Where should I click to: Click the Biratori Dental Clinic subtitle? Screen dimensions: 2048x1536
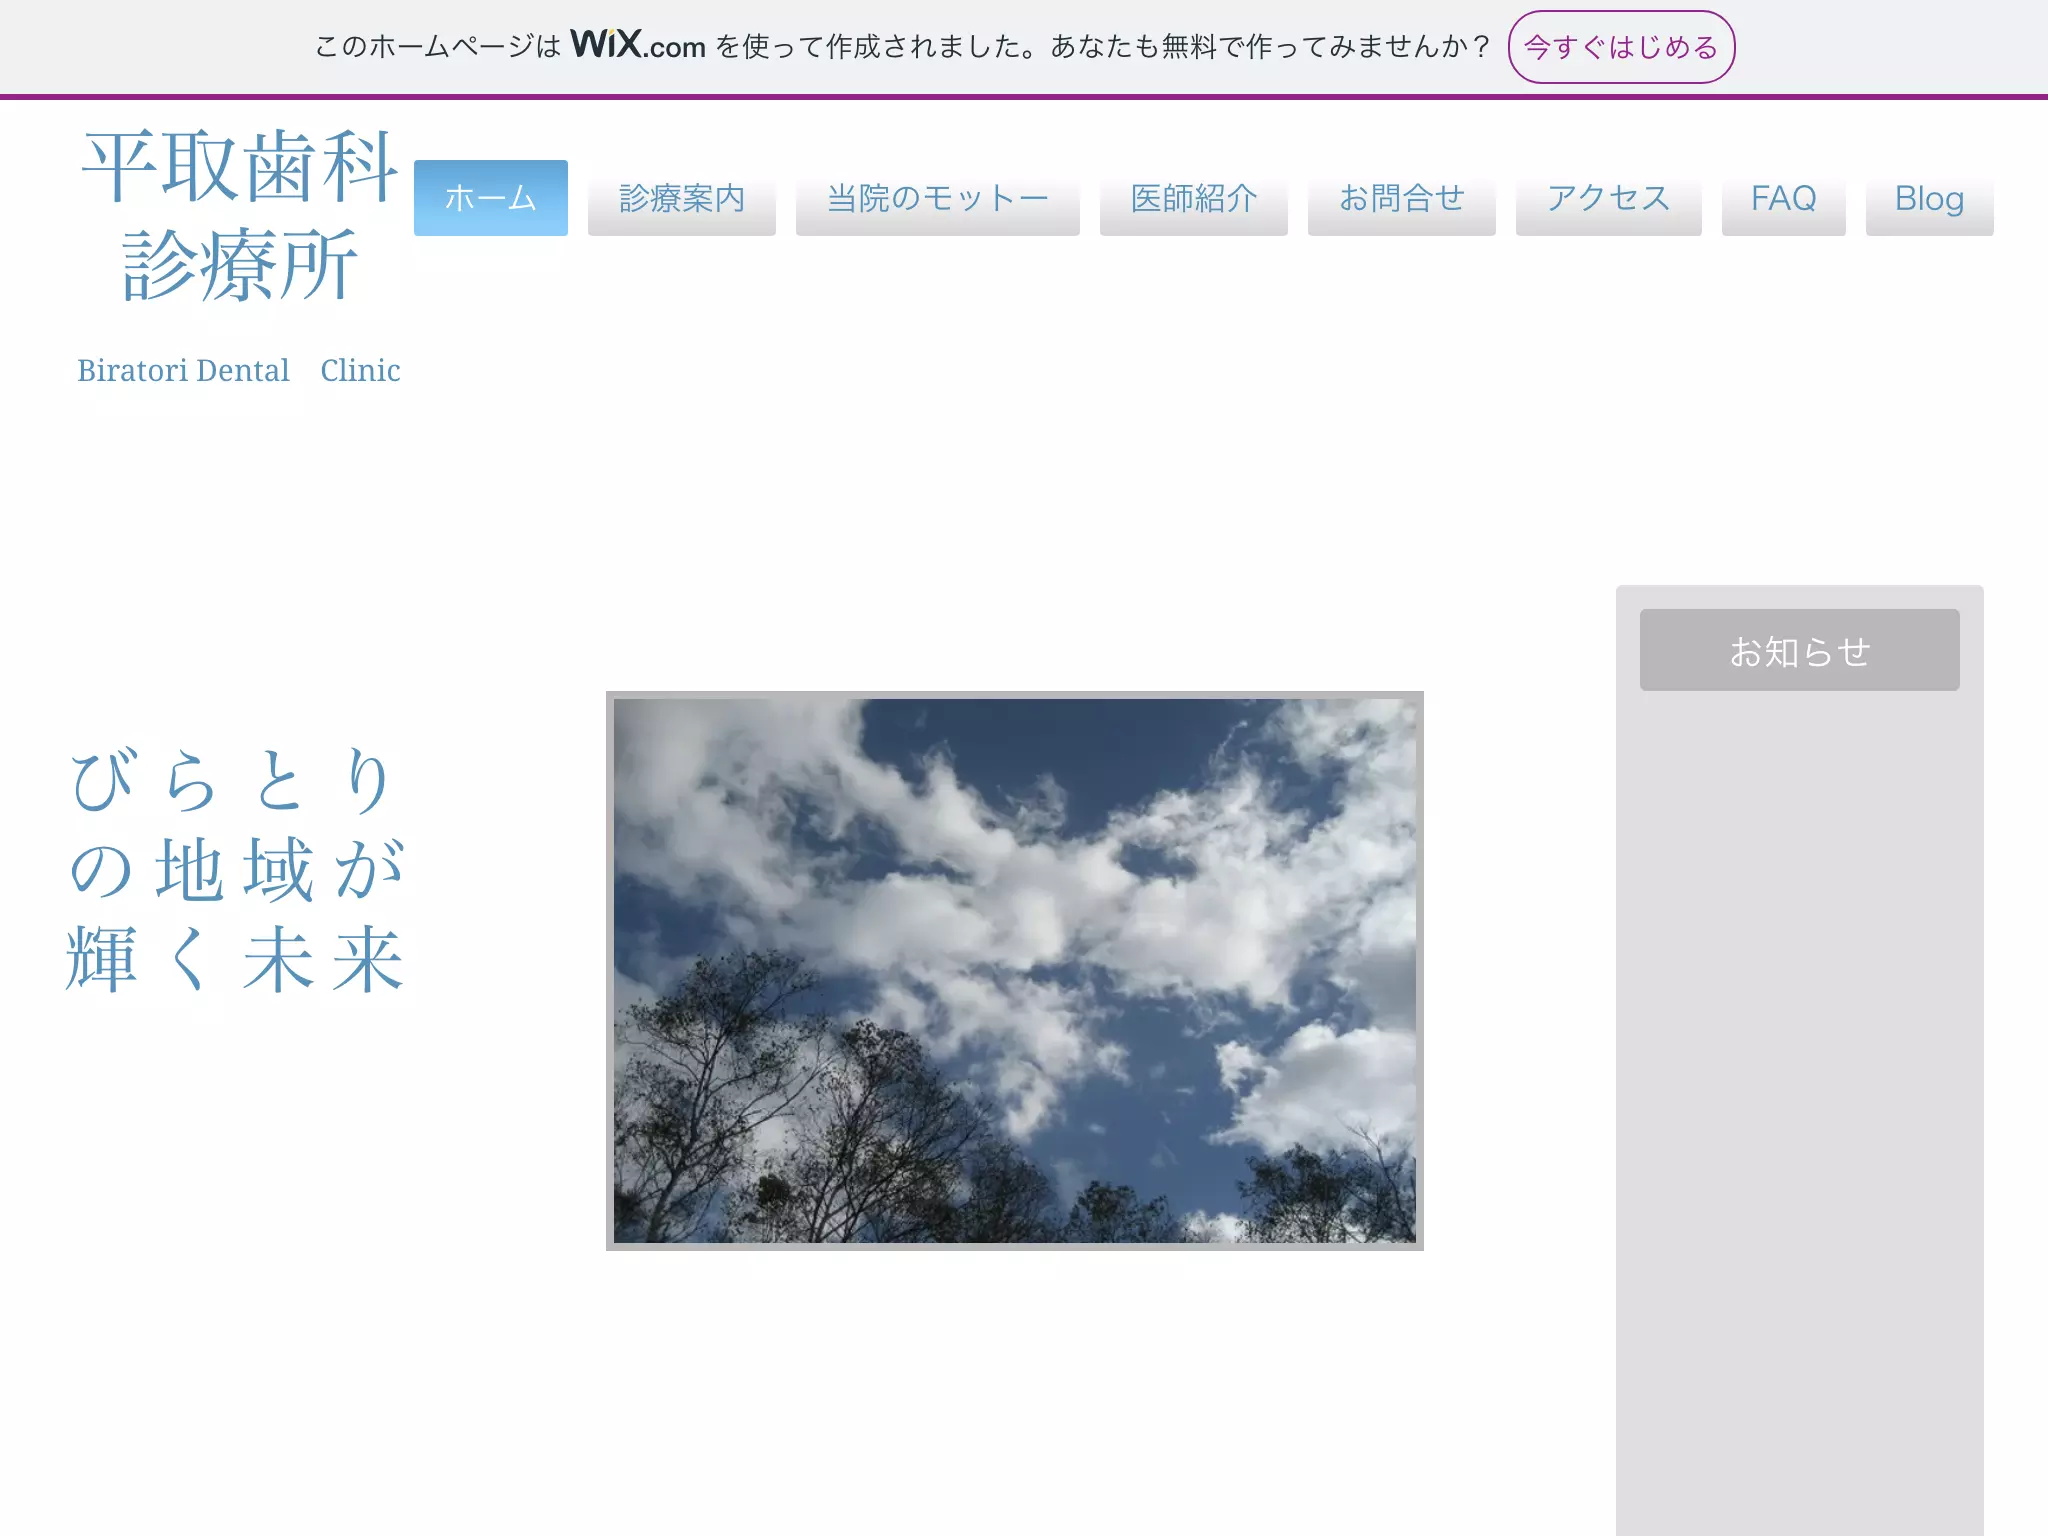pyautogui.click(x=239, y=370)
